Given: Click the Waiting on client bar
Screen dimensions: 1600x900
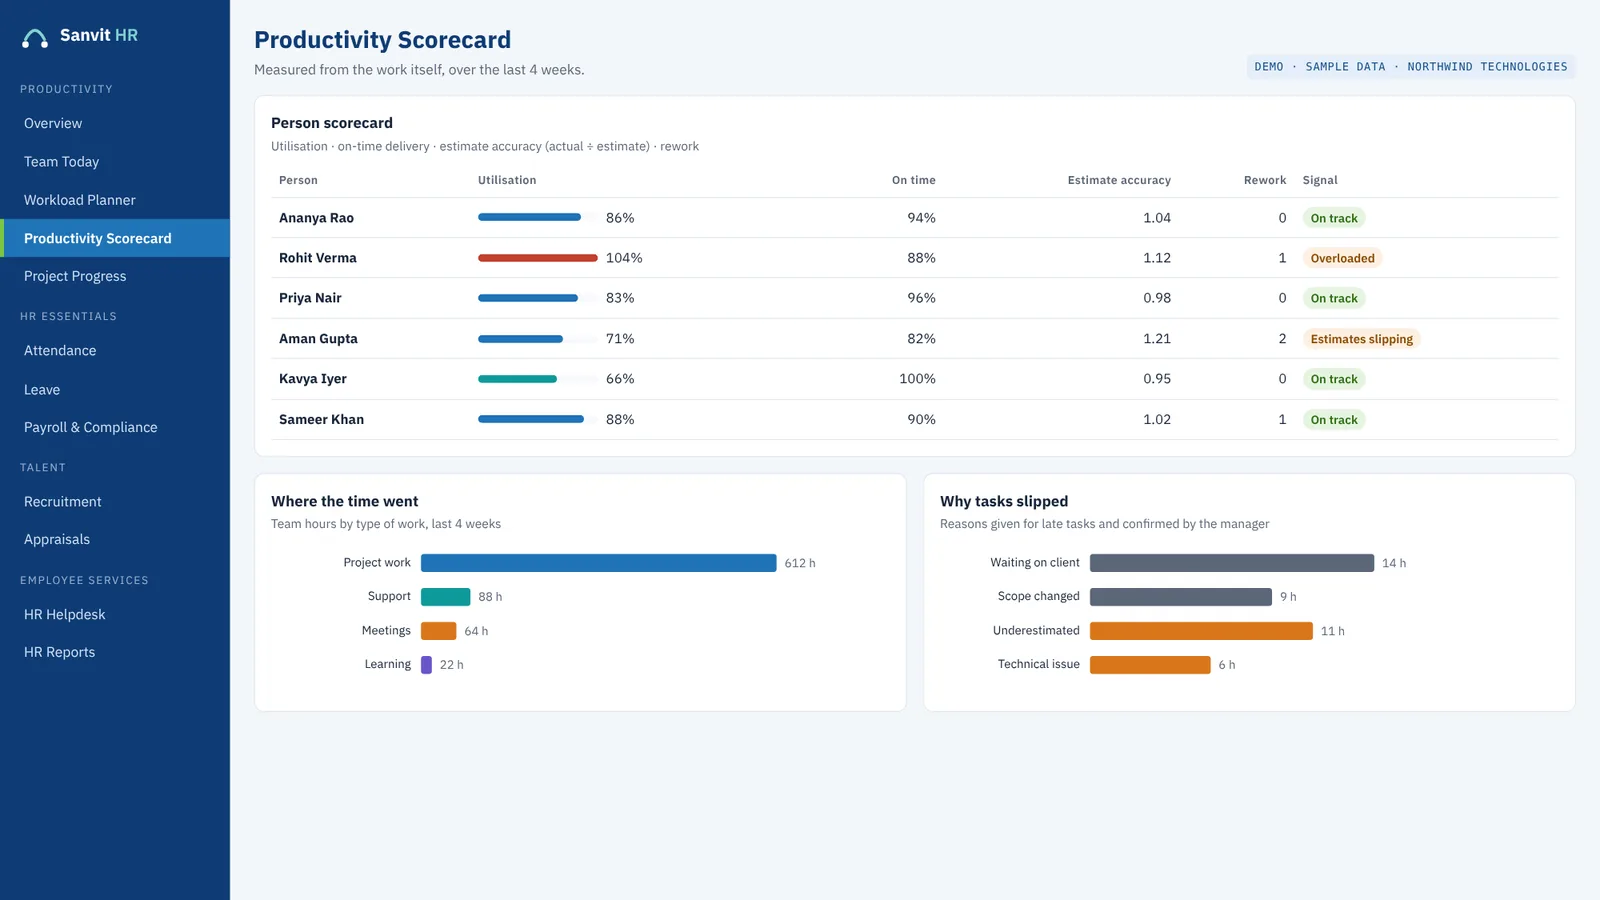Looking at the screenshot, I should click(1232, 563).
